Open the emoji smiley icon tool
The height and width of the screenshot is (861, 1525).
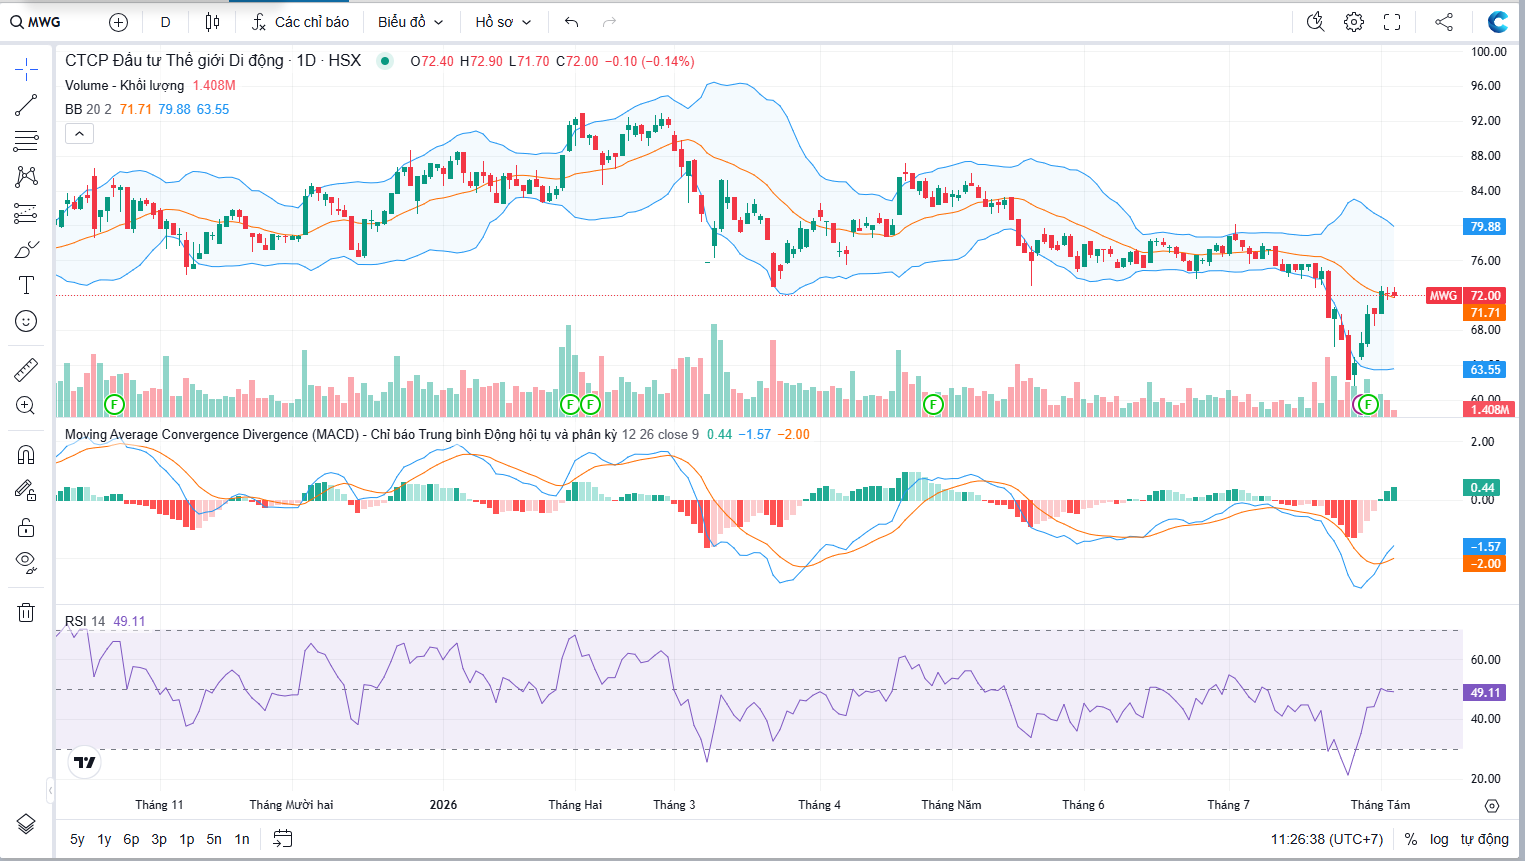coord(26,321)
